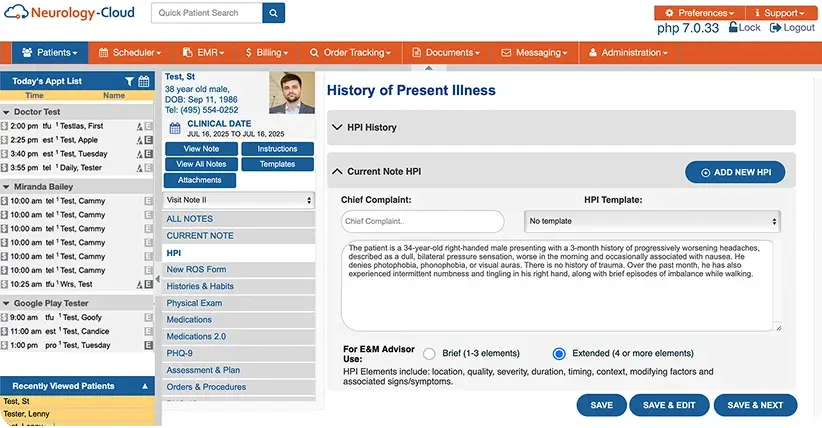Select Brief (1-3 elements) radio button
This screenshot has height=428, width=822.
point(429,354)
